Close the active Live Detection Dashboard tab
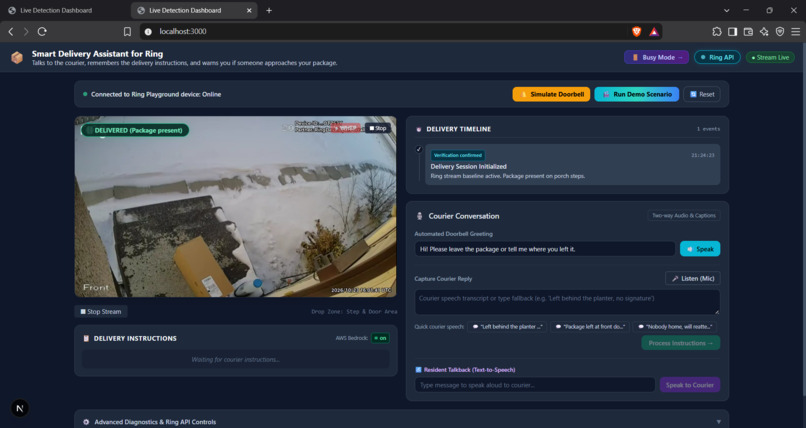The height and width of the screenshot is (428, 806). pos(249,10)
